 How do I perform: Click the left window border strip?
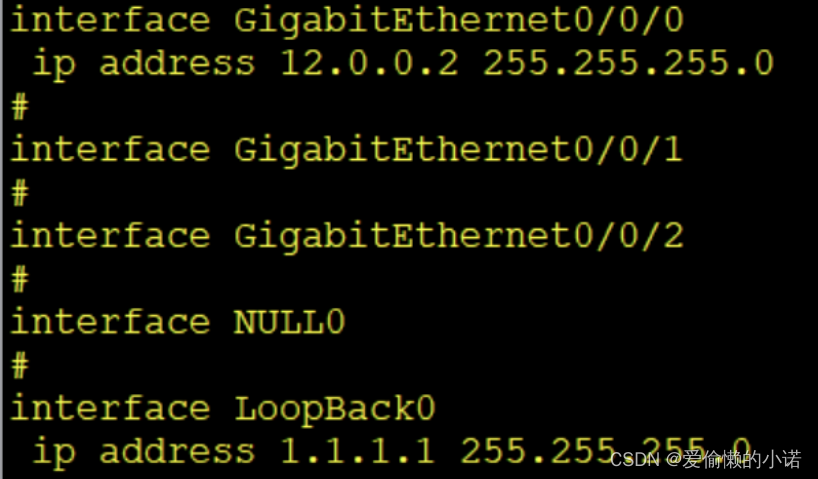click(x=2, y=240)
